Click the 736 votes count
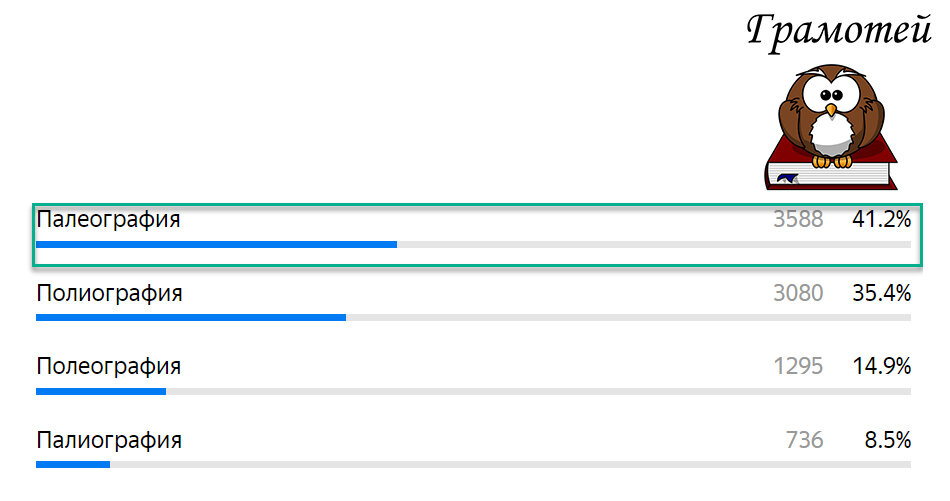The width and height of the screenshot is (950, 501). coord(805,440)
